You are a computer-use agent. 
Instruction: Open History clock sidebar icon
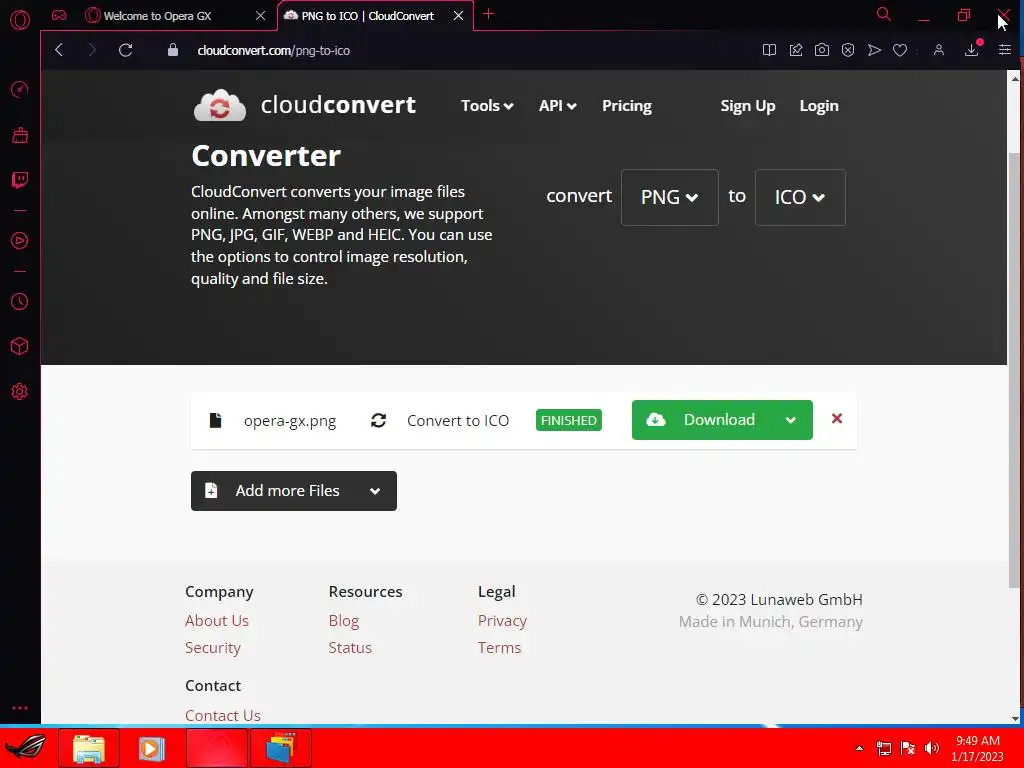pos(20,301)
